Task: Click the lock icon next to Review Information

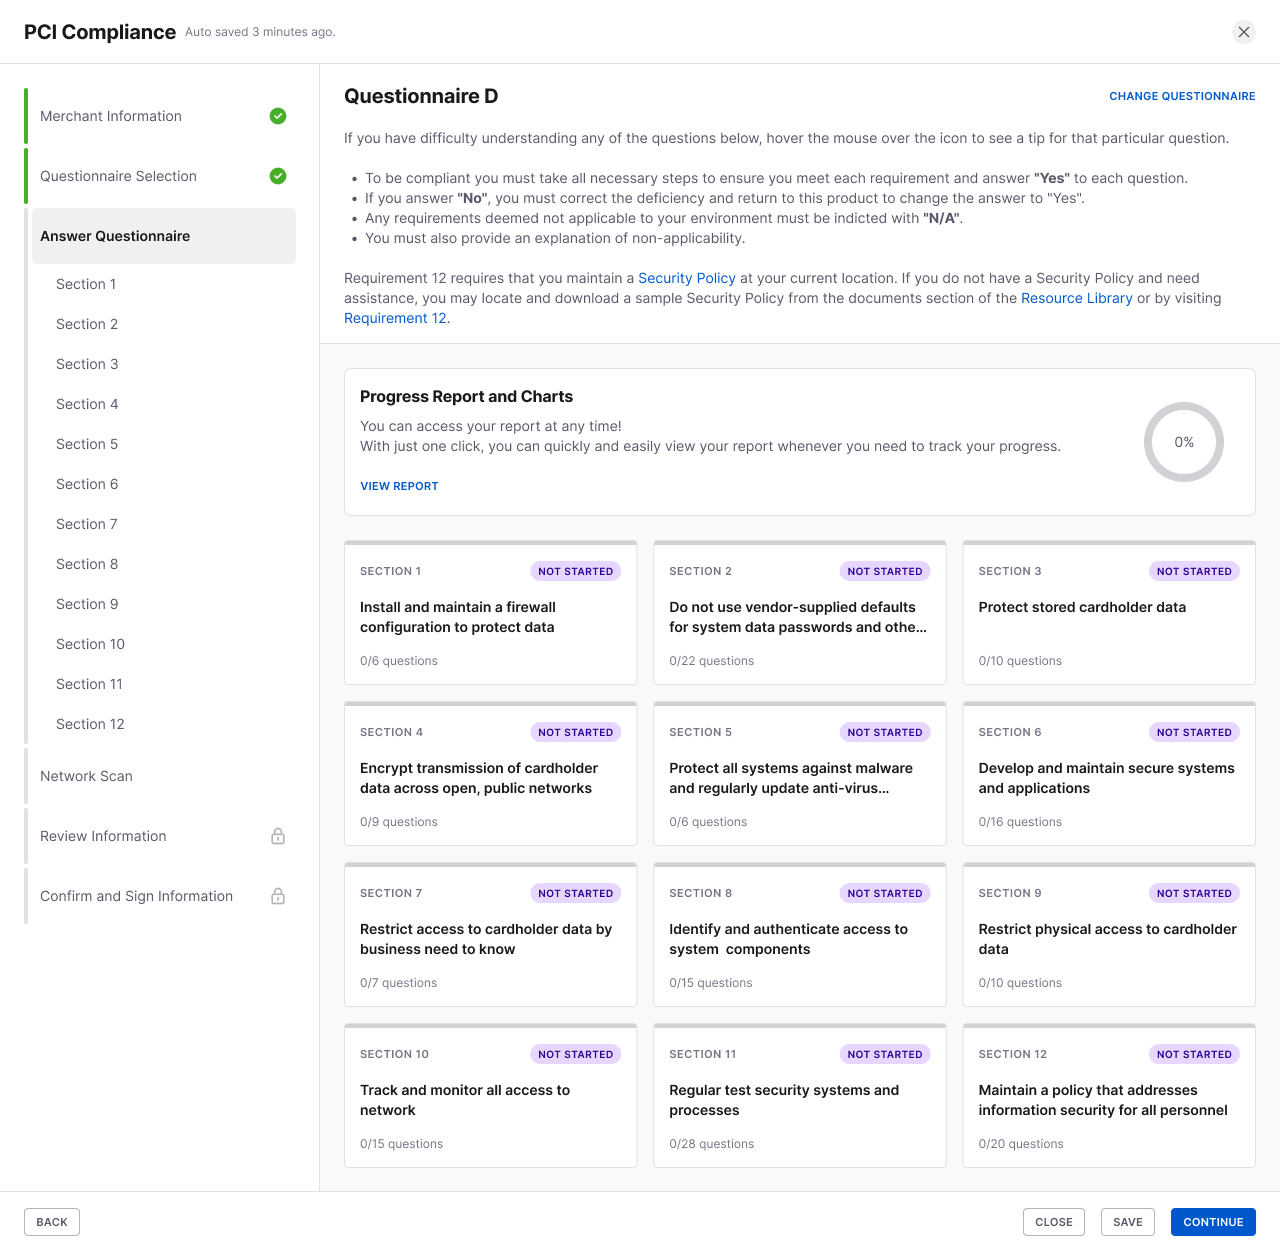Action: [x=278, y=836]
